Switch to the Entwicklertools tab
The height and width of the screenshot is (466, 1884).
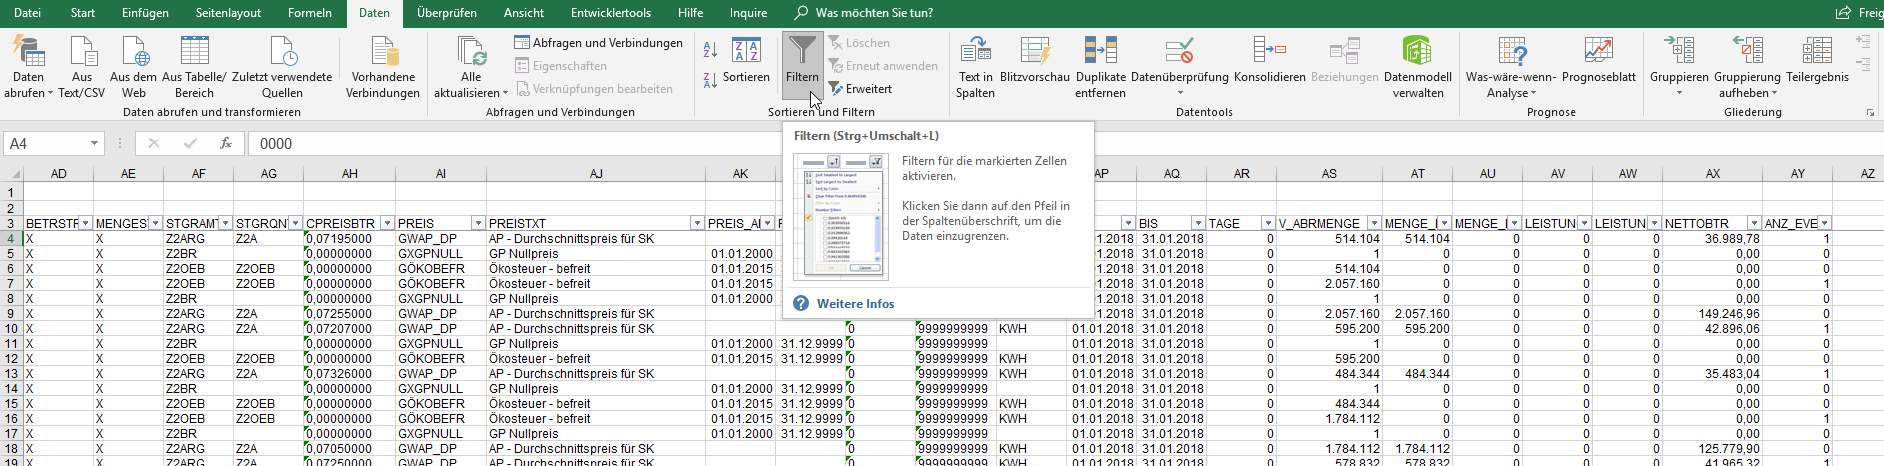(610, 13)
